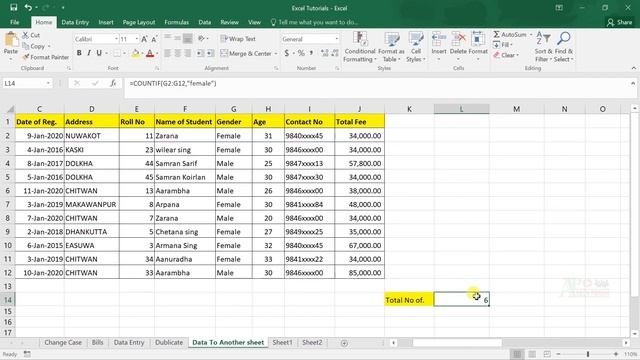
Task: Click zoom in plus button
Action: [x=616, y=354]
